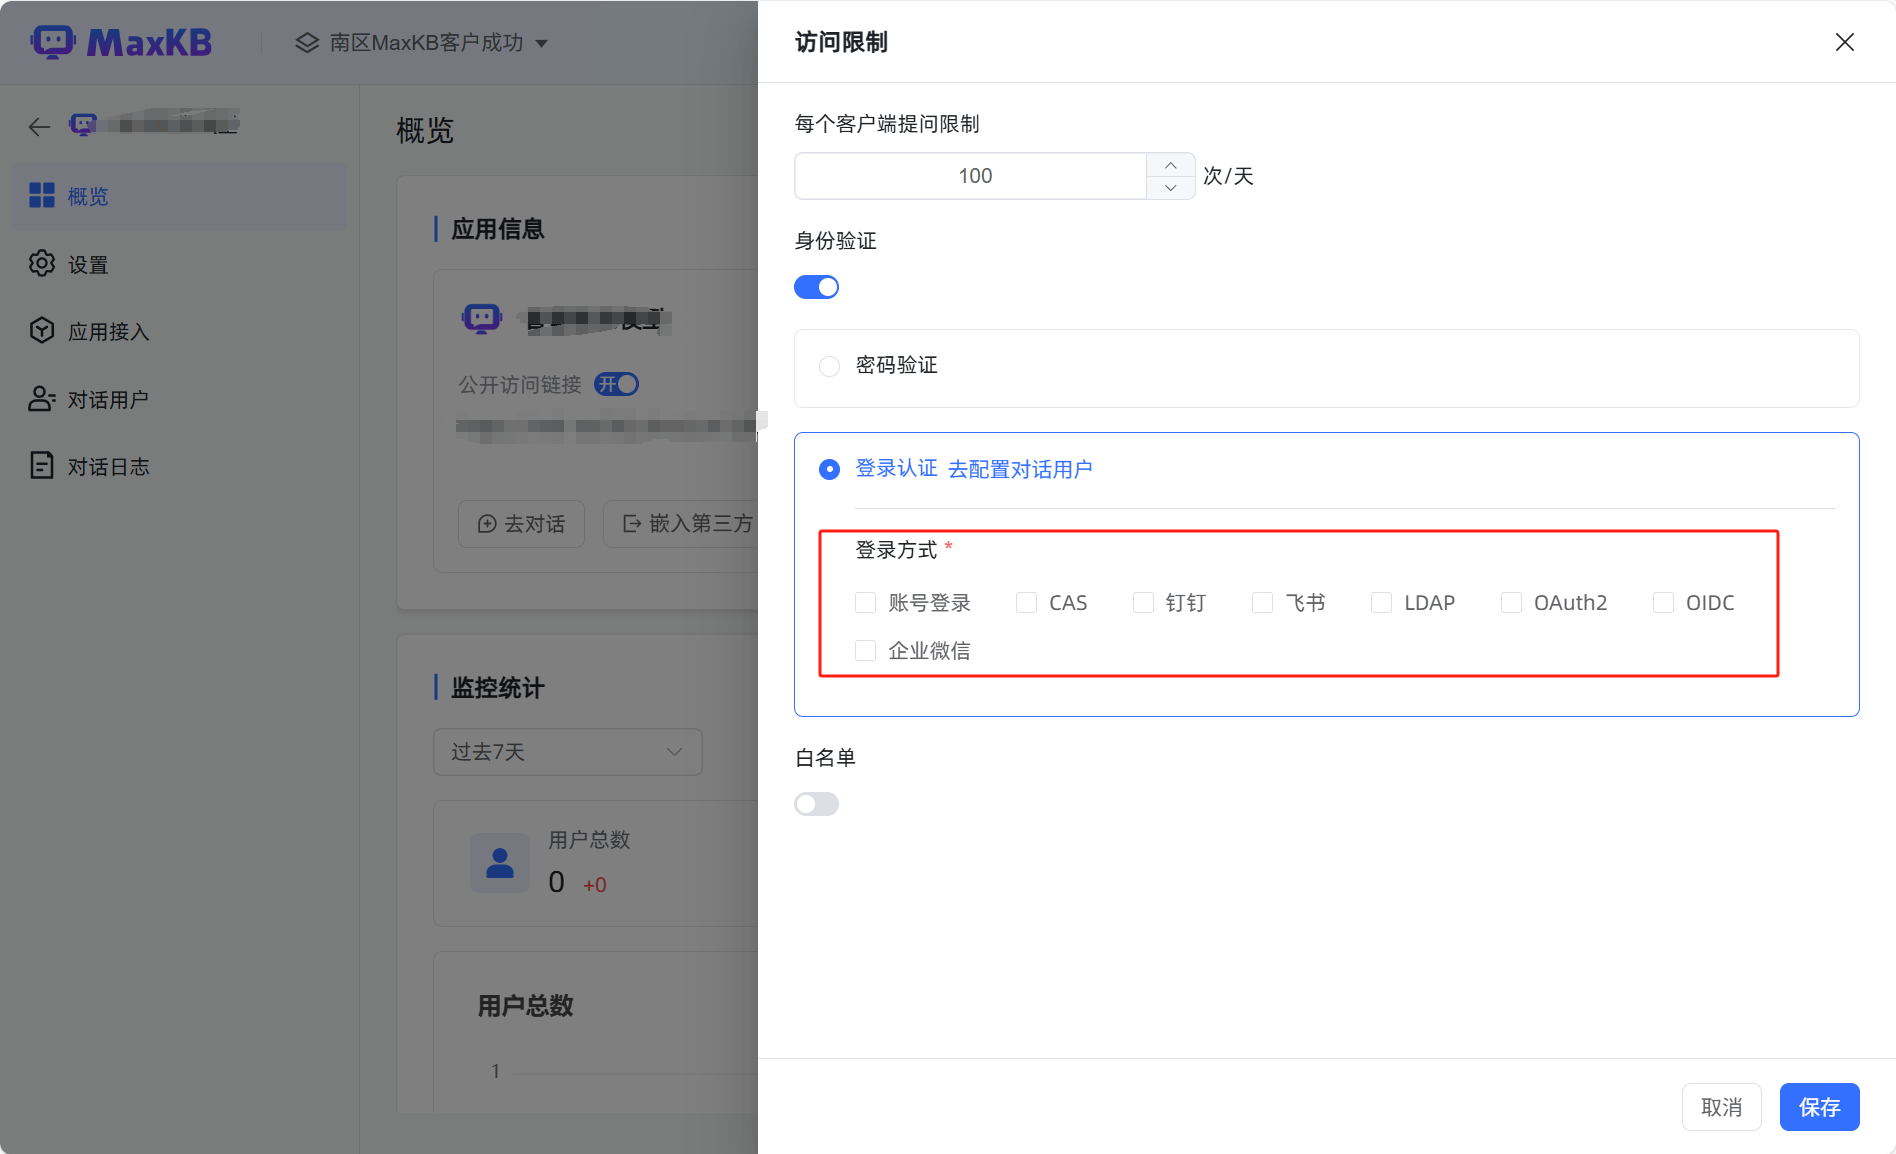This screenshot has height=1154, width=1896.
Task: Click the 监控统计 section heading
Action: [x=497, y=687]
